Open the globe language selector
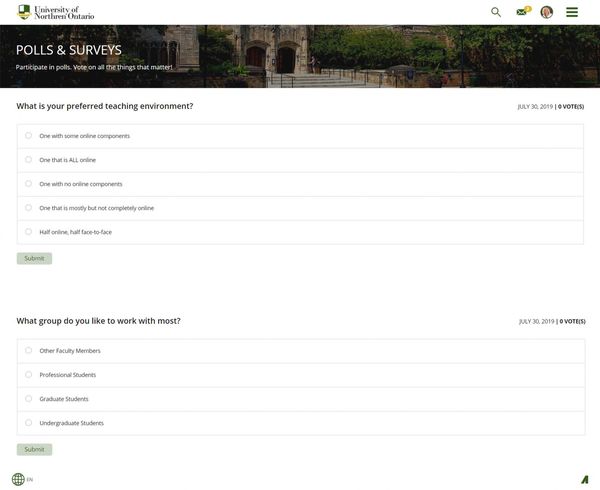This screenshot has height=490, width=600. click(18, 479)
